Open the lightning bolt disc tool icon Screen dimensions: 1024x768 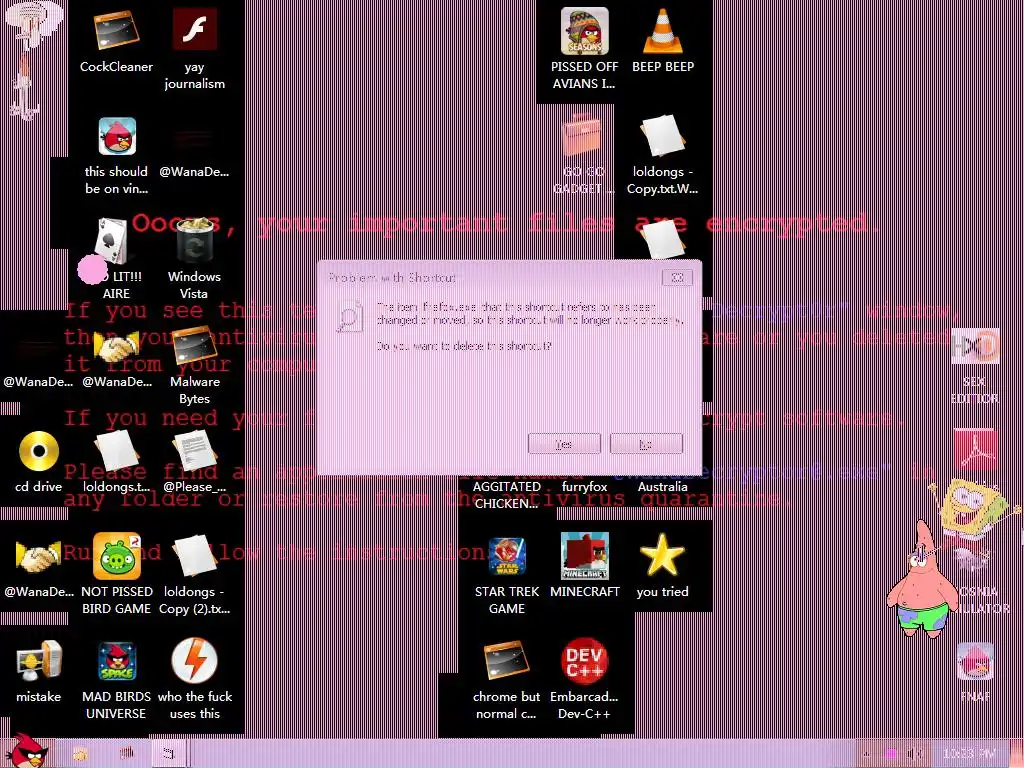(x=195, y=661)
